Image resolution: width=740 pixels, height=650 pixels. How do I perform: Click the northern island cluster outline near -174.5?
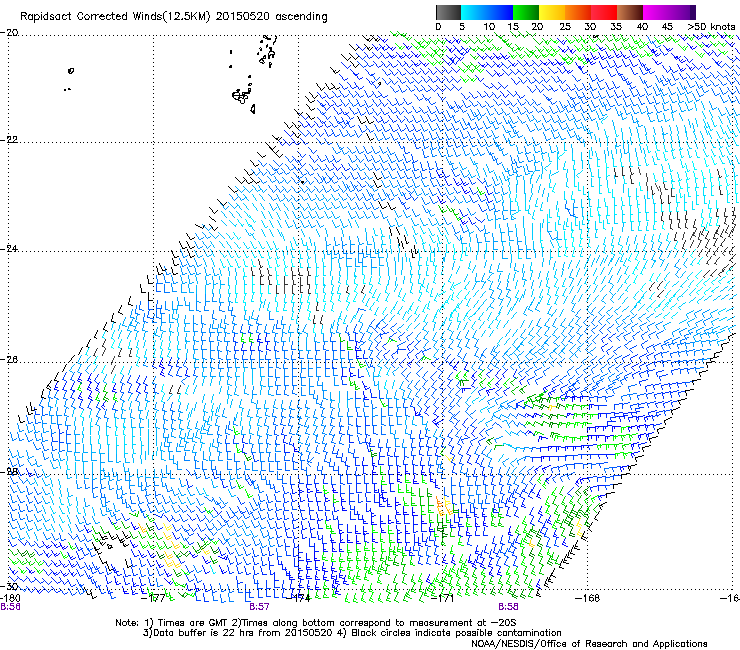click(x=267, y=50)
